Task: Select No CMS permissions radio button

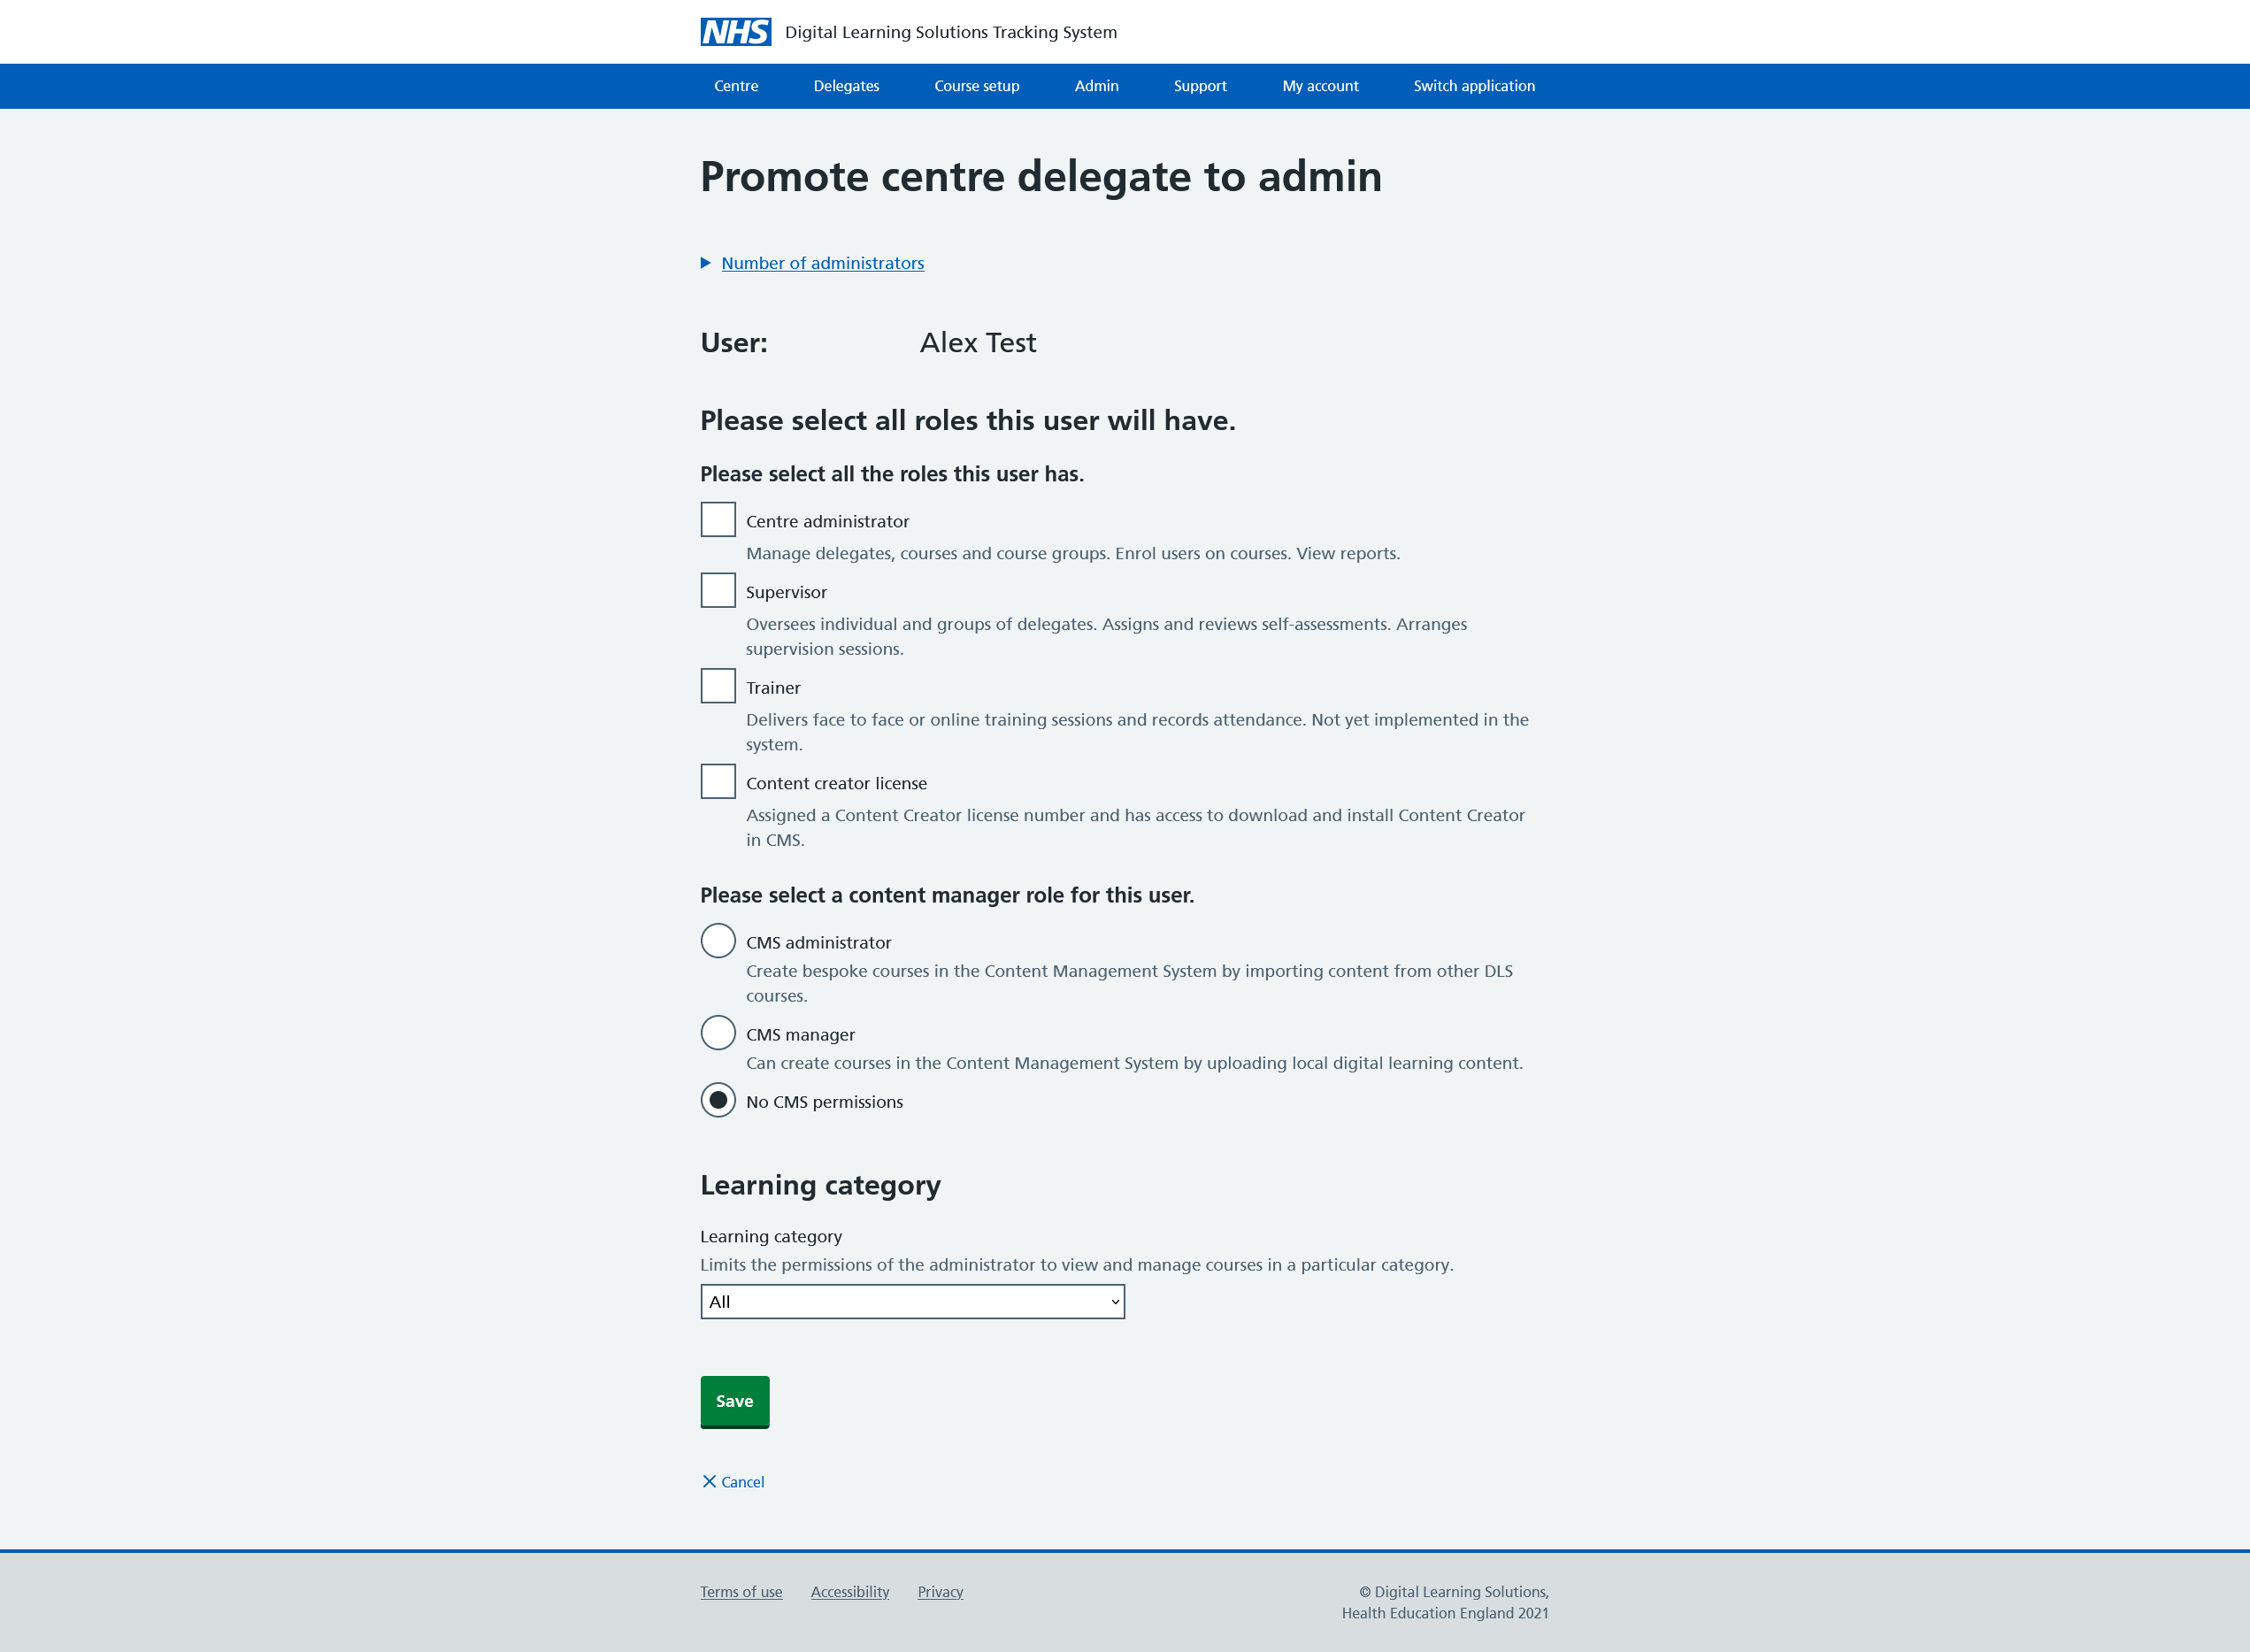Action: [718, 1100]
